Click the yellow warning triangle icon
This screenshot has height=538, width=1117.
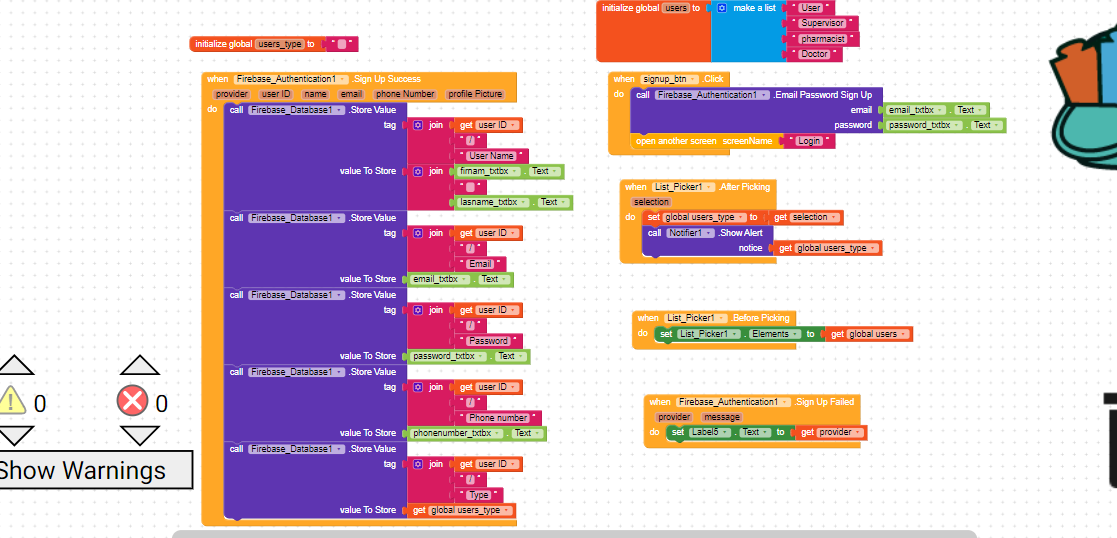(12, 400)
